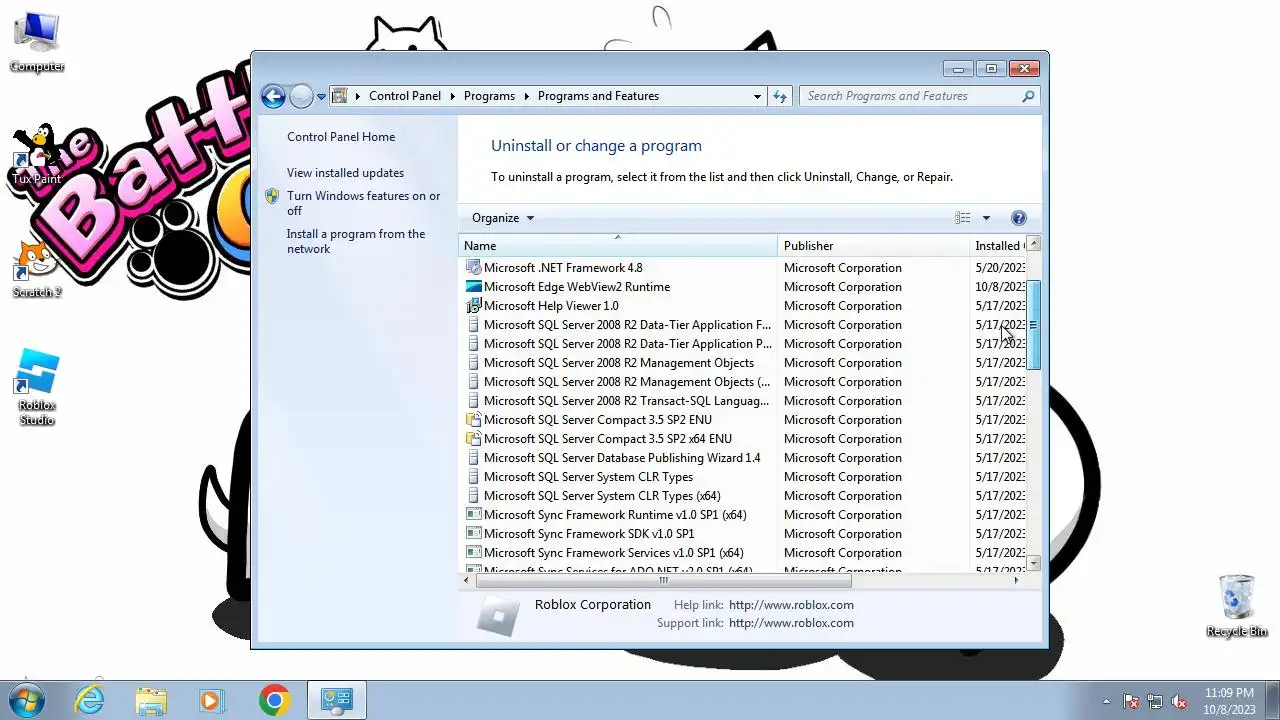Click Programs in the breadcrumb
Image resolution: width=1280 pixels, height=720 pixels.
(x=490, y=96)
